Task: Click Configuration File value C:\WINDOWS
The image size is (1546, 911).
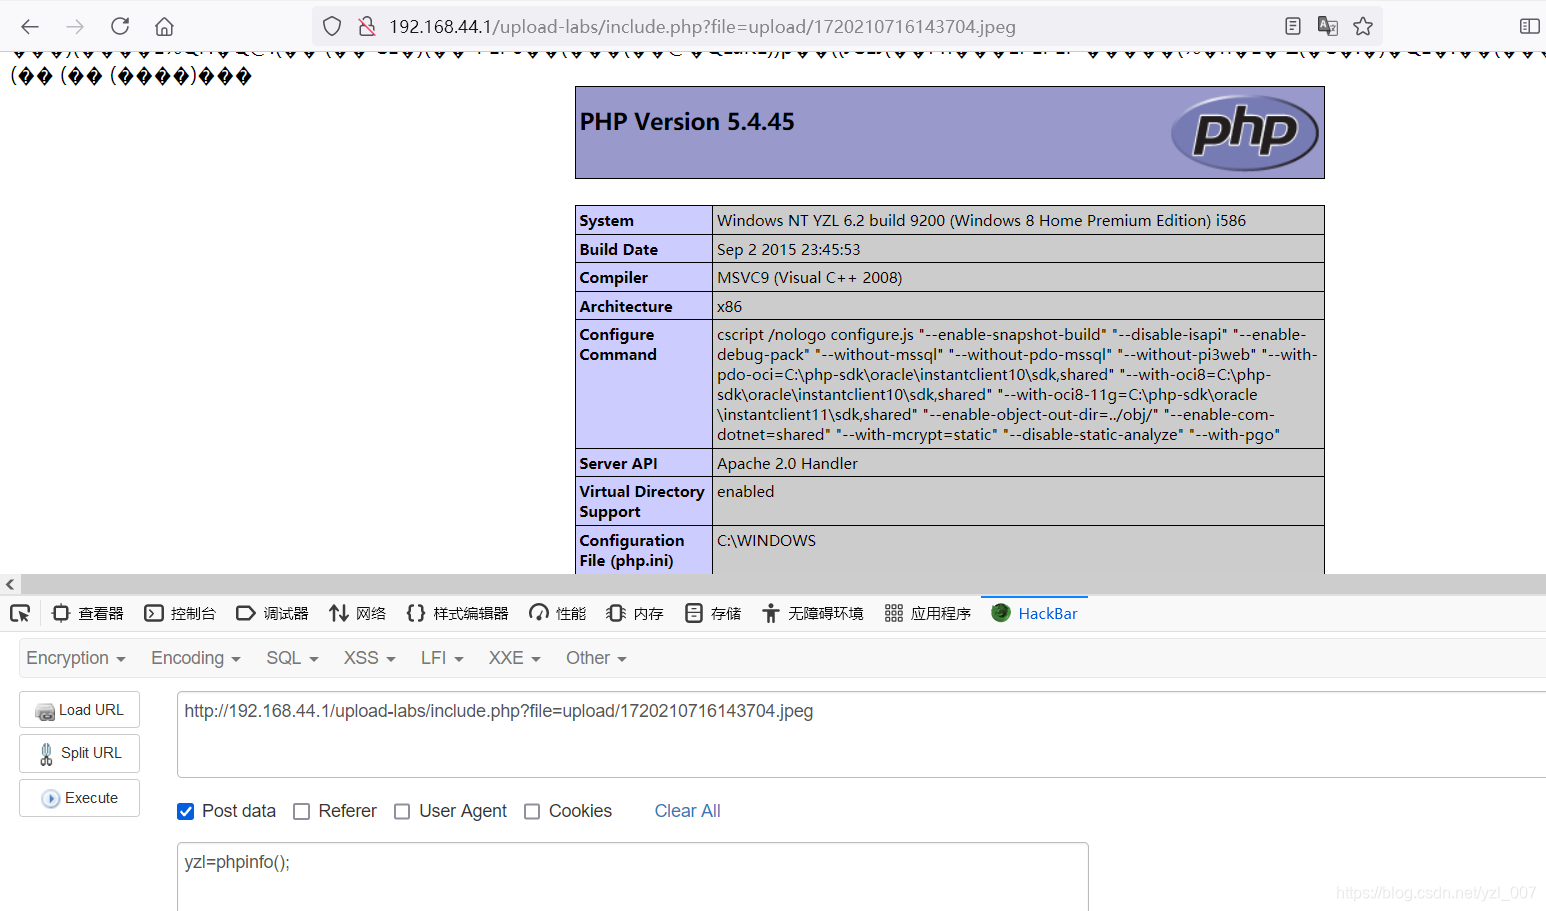Action: coord(766,541)
